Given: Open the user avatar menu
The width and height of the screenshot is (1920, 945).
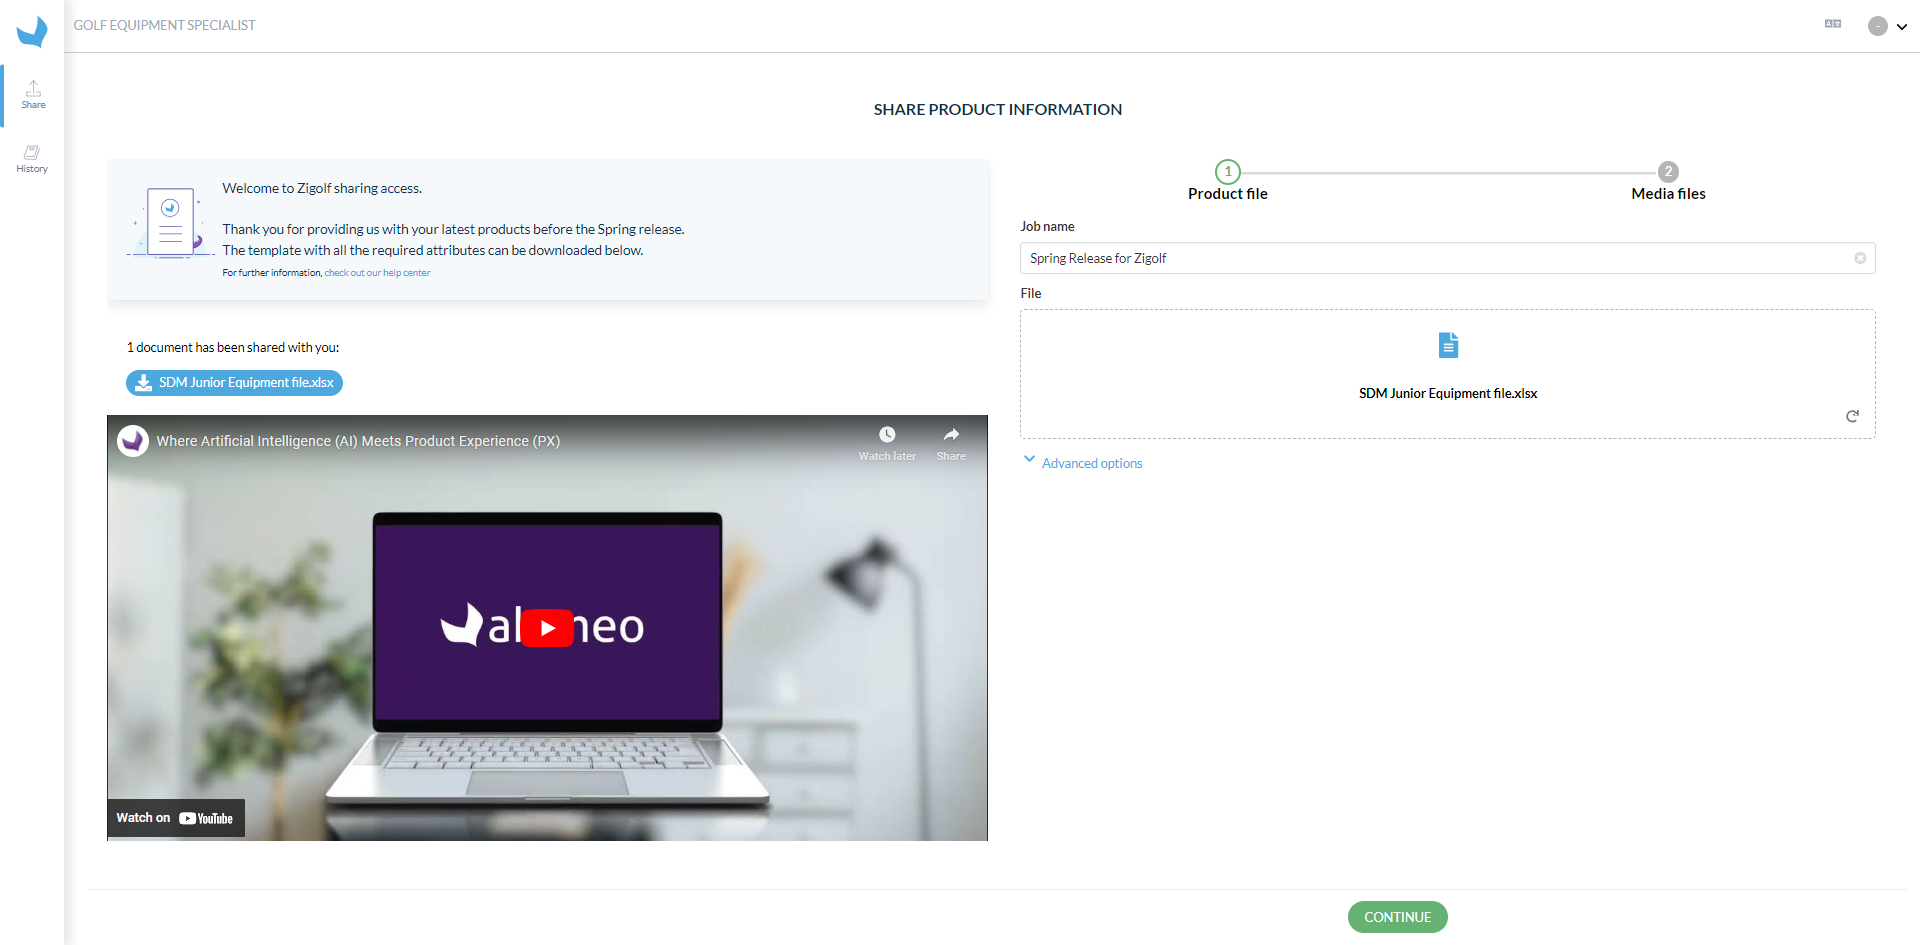Looking at the screenshot, I should coord(1887,26).
